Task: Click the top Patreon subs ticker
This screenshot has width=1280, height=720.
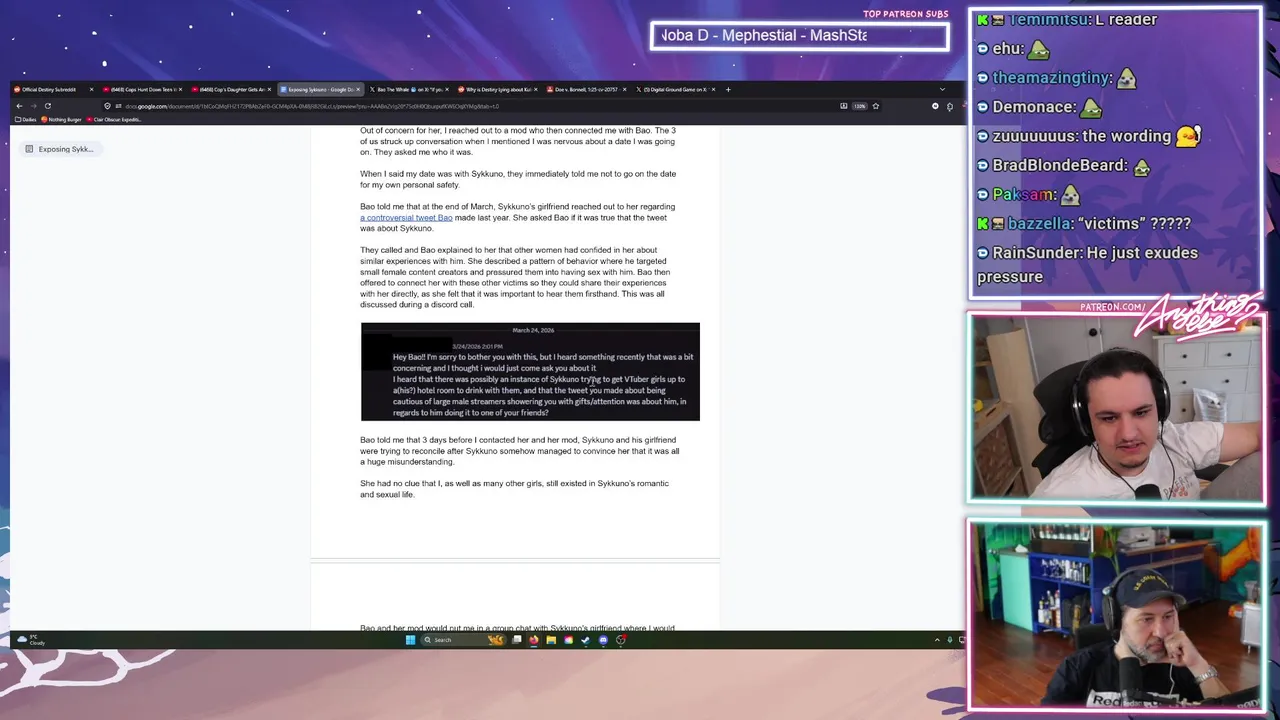Action: 799,36
